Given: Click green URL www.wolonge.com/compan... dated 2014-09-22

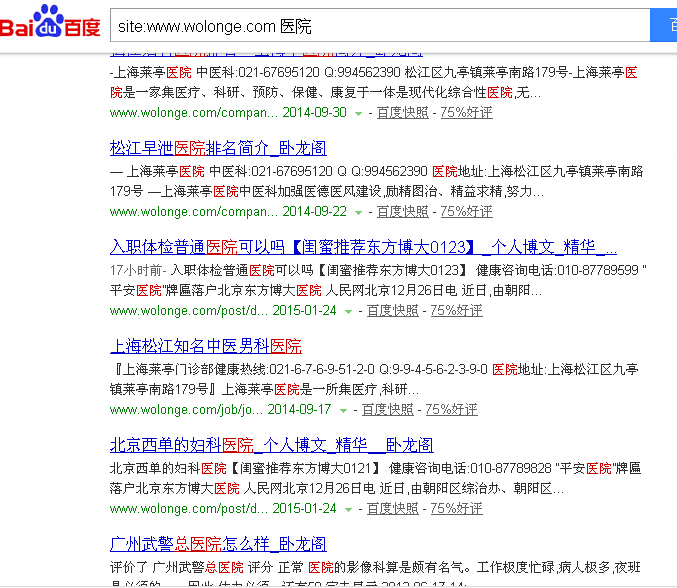Looking at the screenshot, I should [194, 212].
